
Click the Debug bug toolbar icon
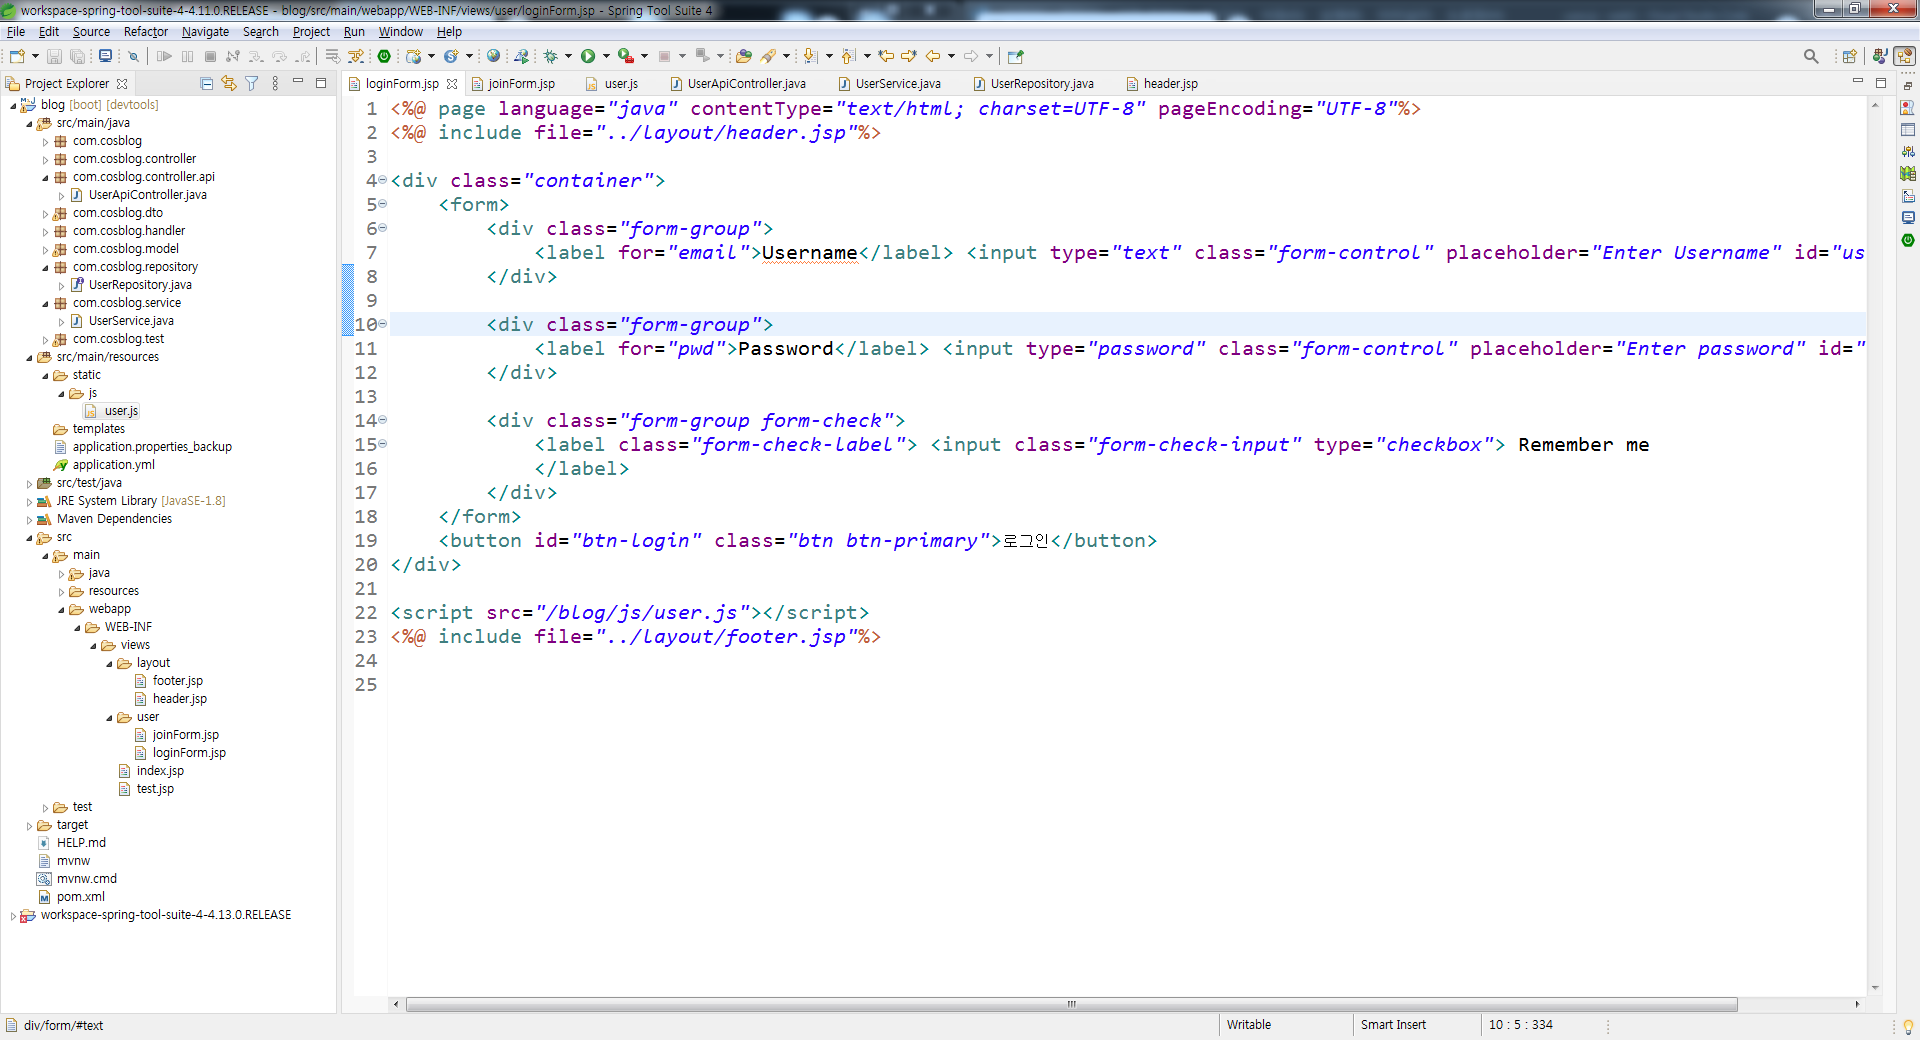pos(550,56)
